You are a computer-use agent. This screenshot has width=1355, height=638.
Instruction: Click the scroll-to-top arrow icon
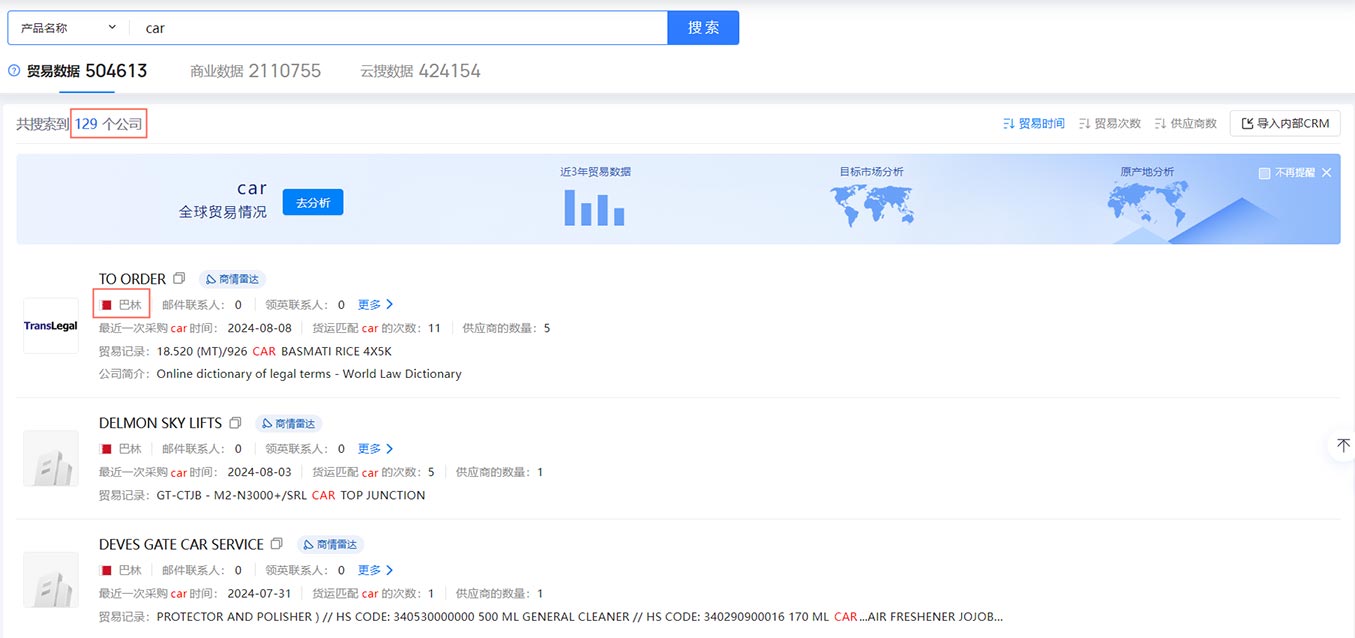[x=1343, y=445]
